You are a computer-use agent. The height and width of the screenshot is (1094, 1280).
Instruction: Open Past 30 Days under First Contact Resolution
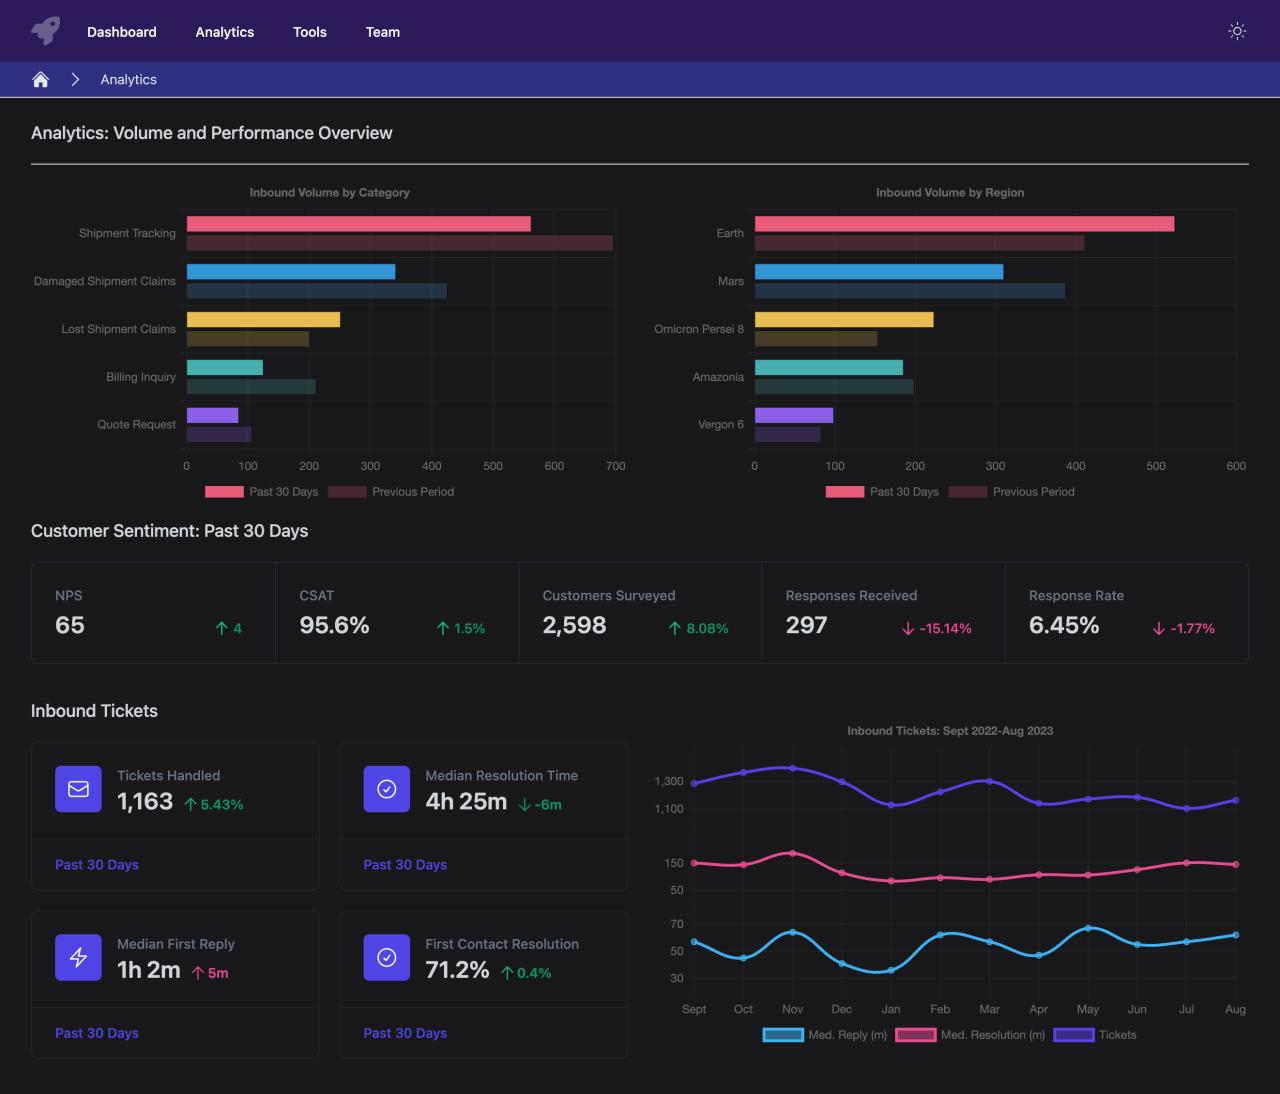pyautogui.click(x=405, y=1033)
